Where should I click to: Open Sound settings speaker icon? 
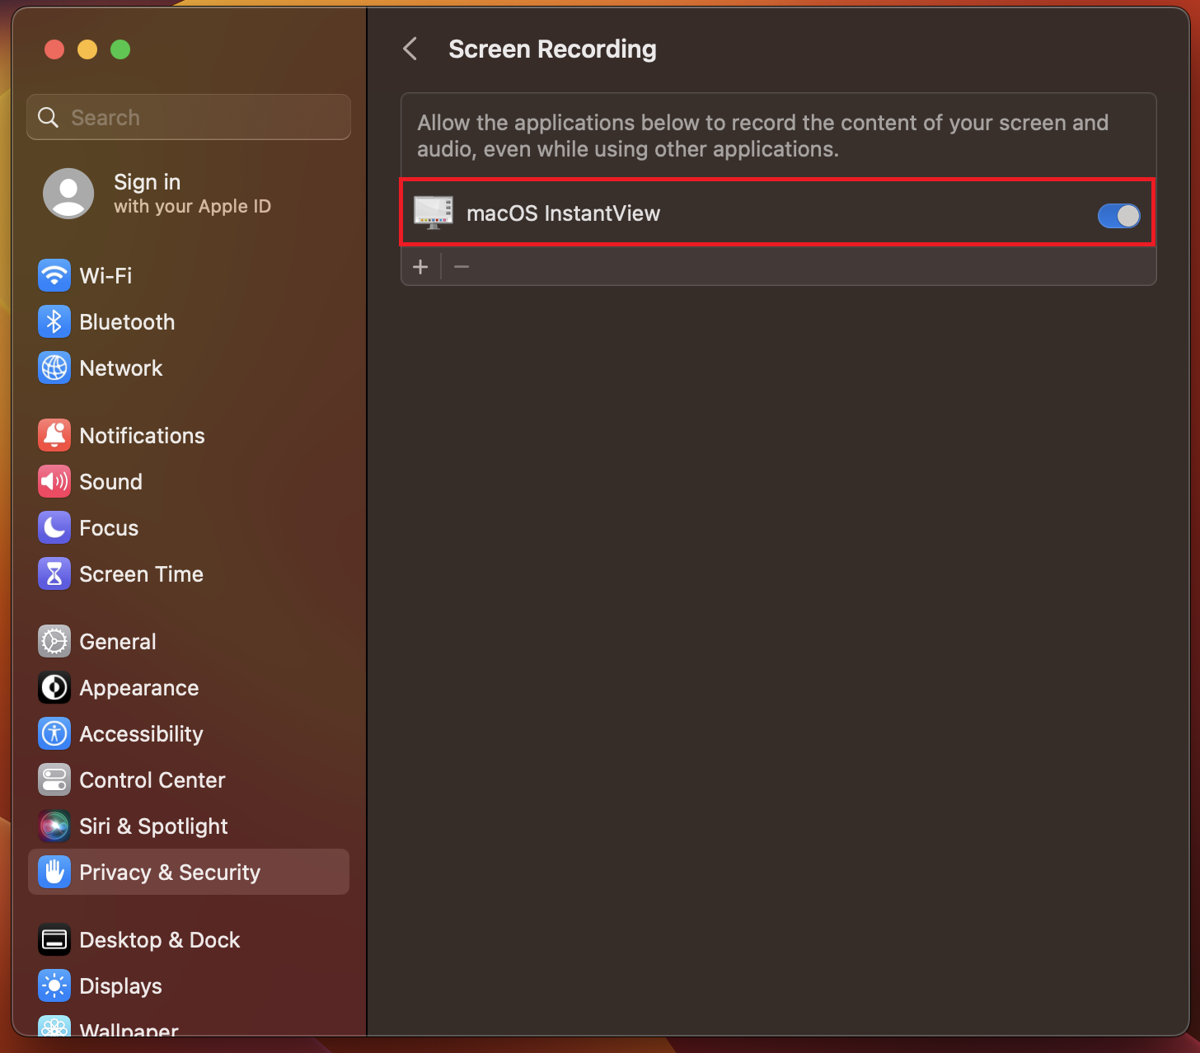click(x=54, y=482)
